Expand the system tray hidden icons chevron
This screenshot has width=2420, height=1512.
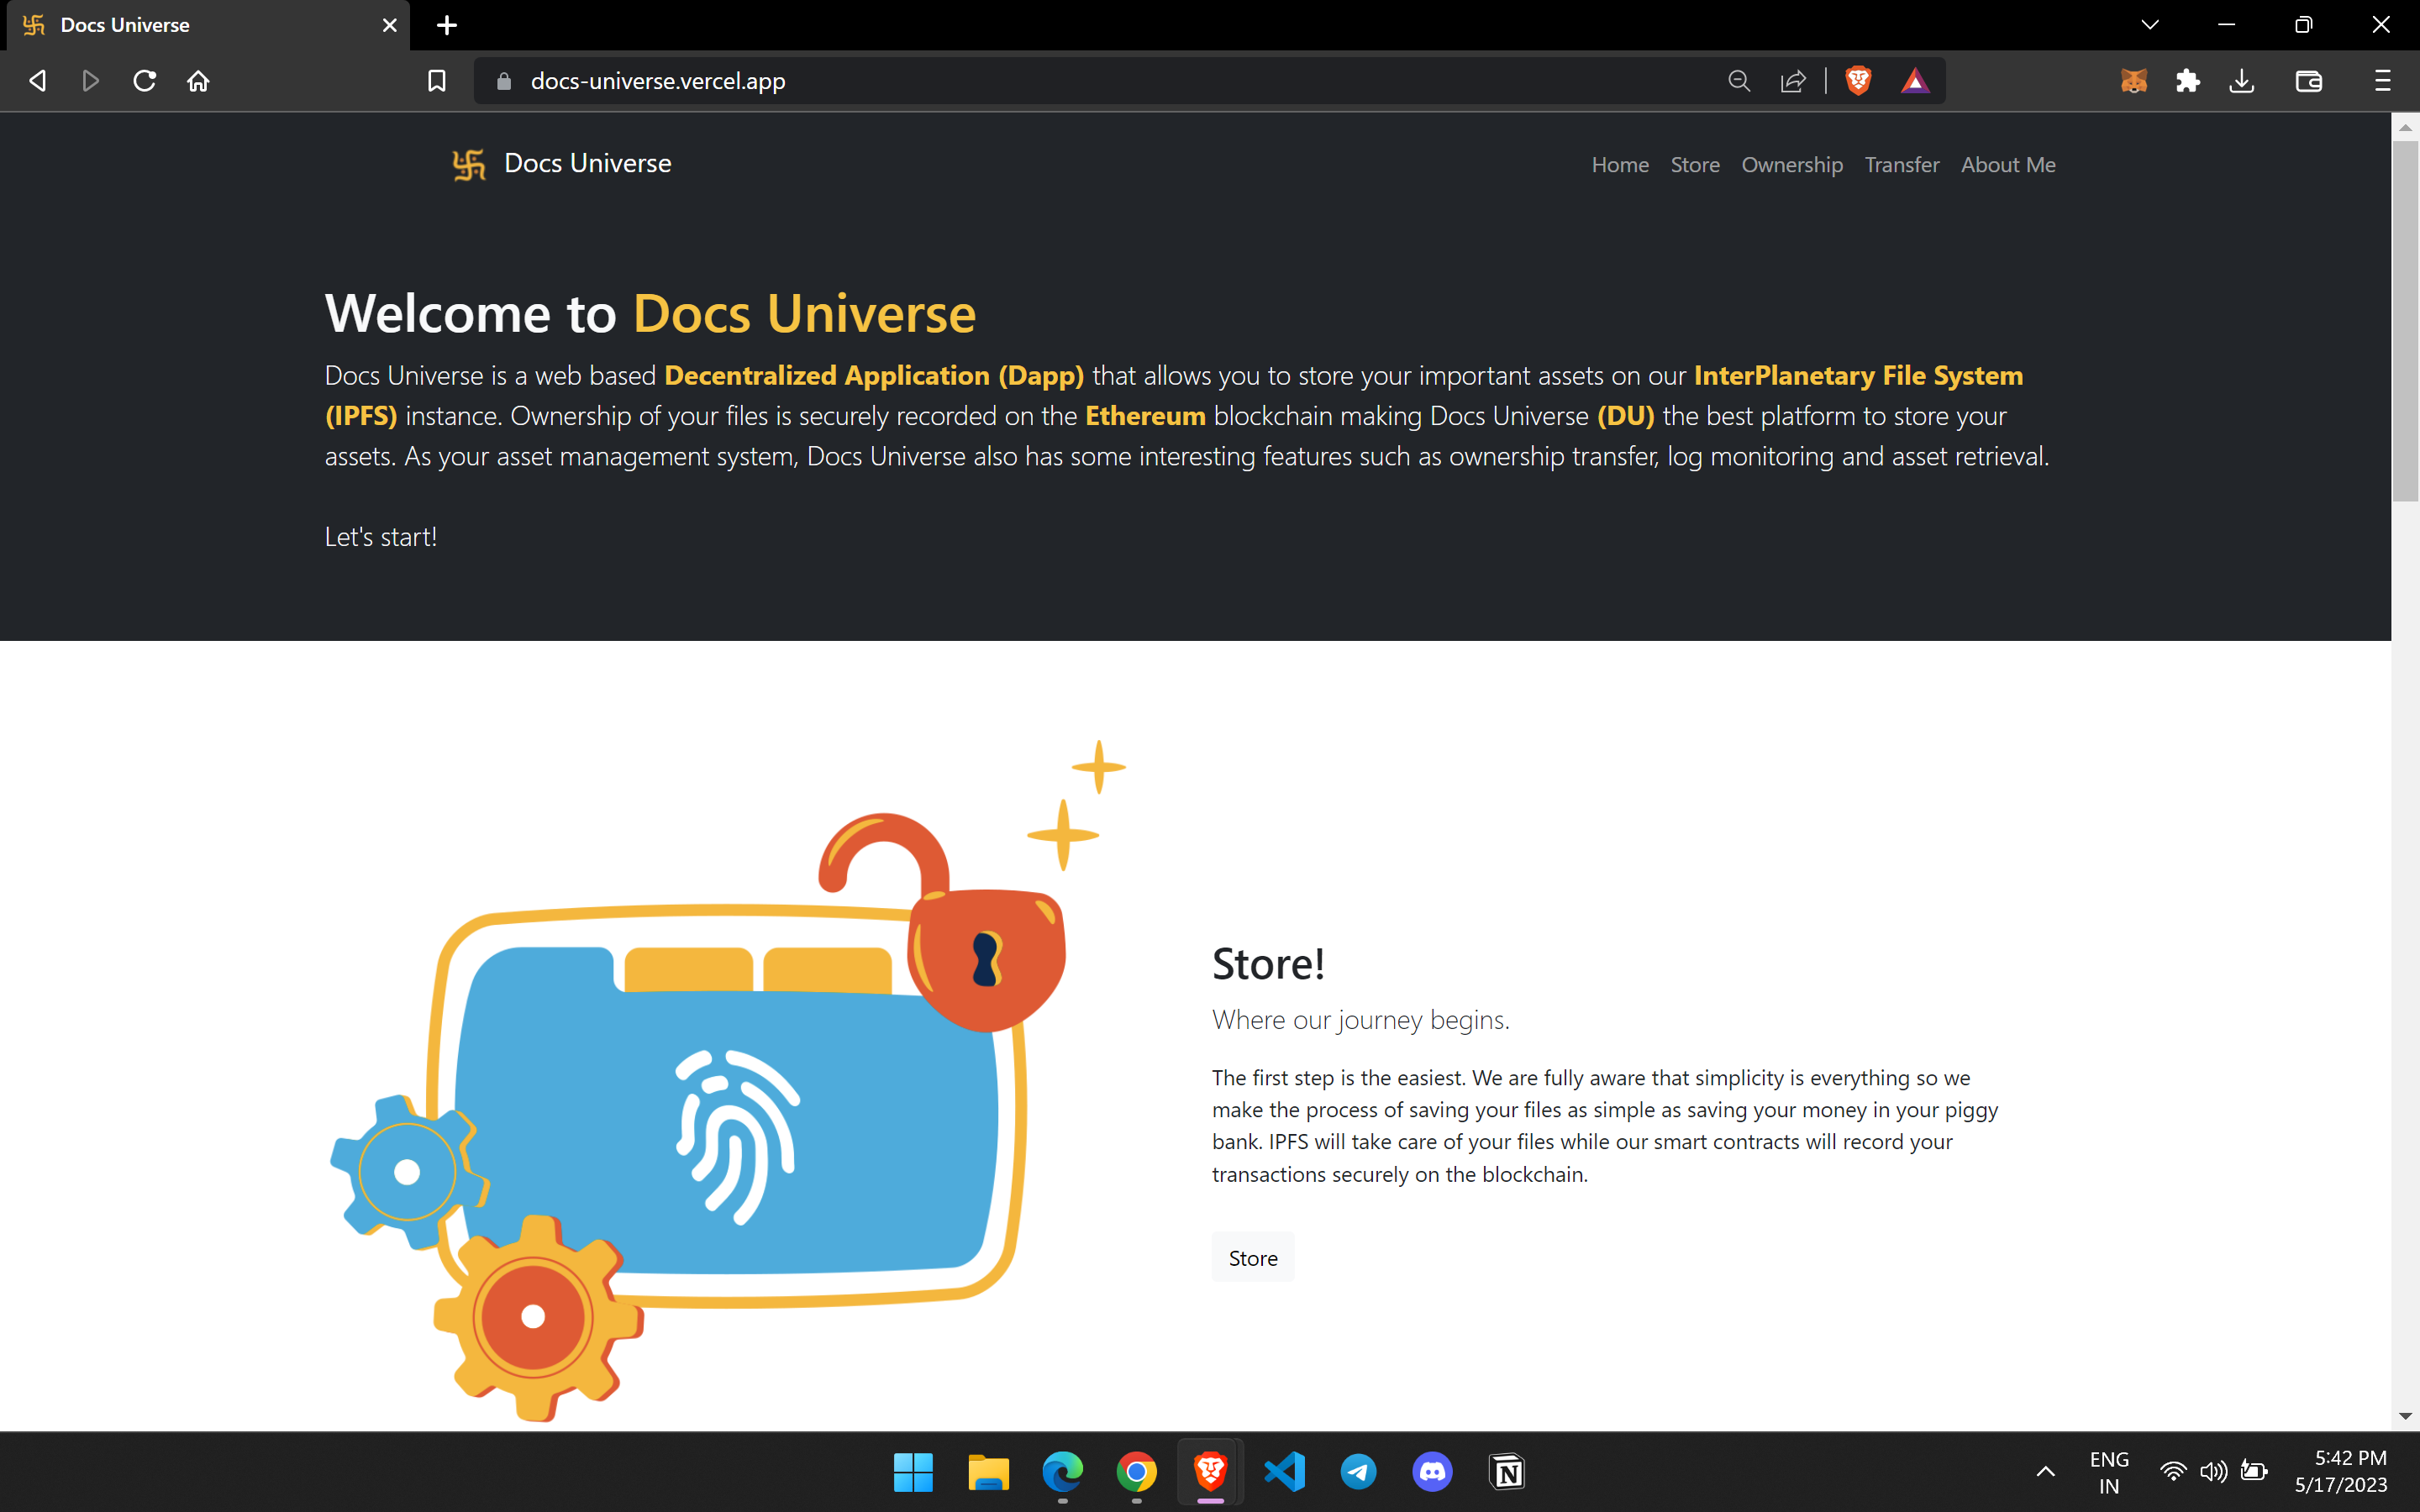click(x=2045, y=1471)
